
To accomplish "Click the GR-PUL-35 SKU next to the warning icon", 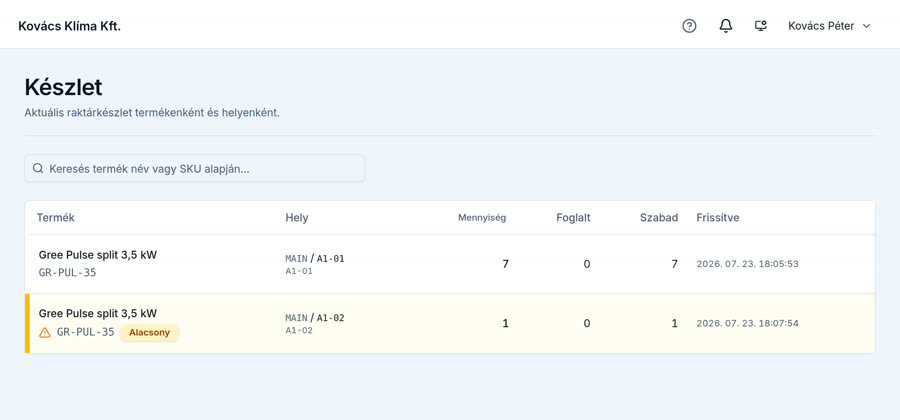I will pos(86,332).
